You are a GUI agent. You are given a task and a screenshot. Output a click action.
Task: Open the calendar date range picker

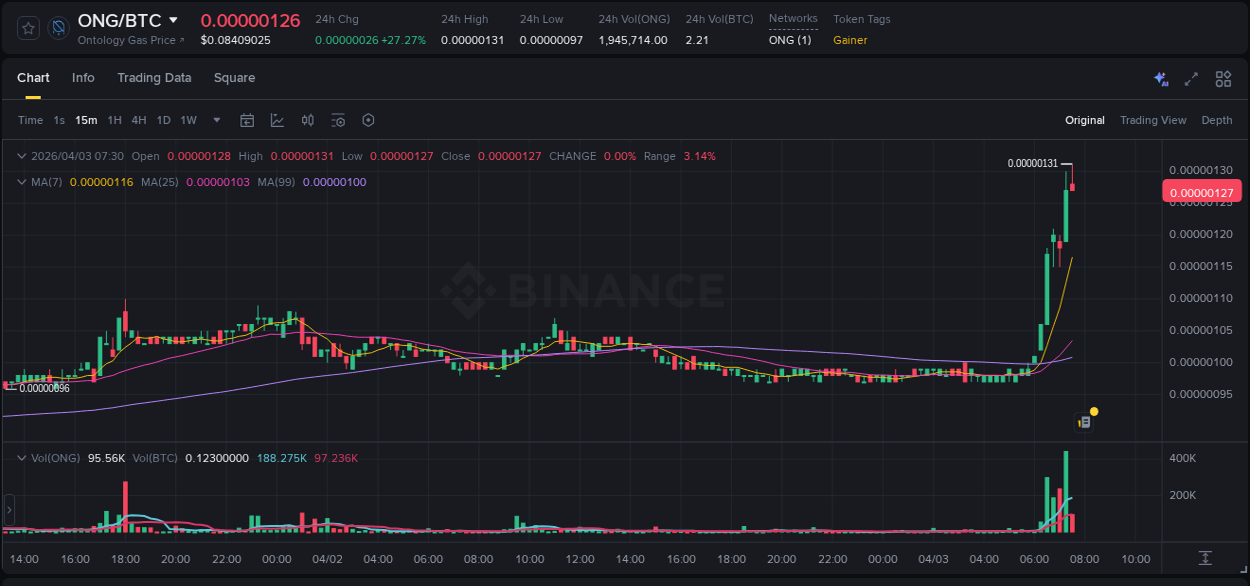pos(247,120)
